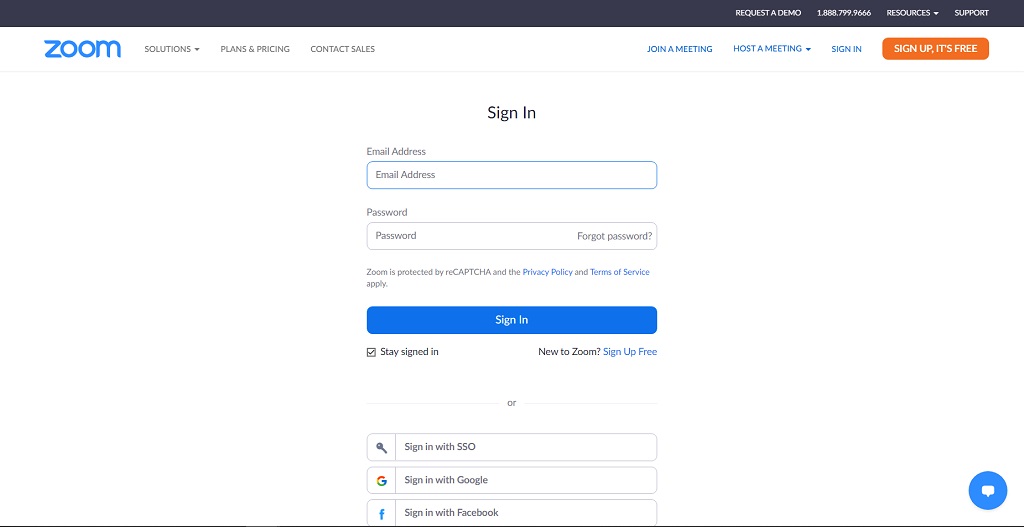The height and width of the screenshot is (527, 1024).
Task: Click the Zoom logo
Action: tap(82, 49)
